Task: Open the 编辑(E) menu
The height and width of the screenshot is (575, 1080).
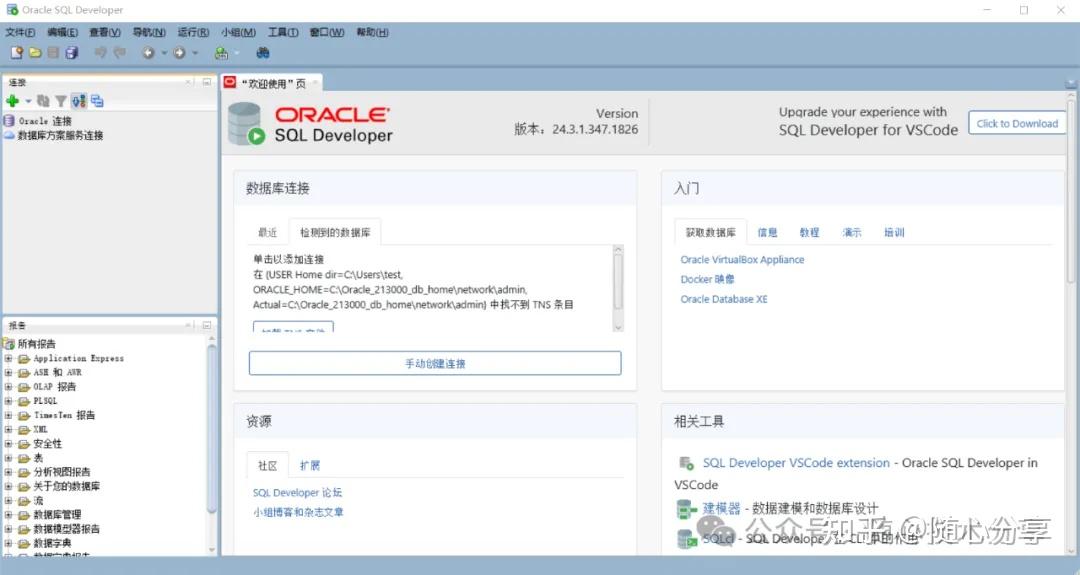Action: (62, 32)
